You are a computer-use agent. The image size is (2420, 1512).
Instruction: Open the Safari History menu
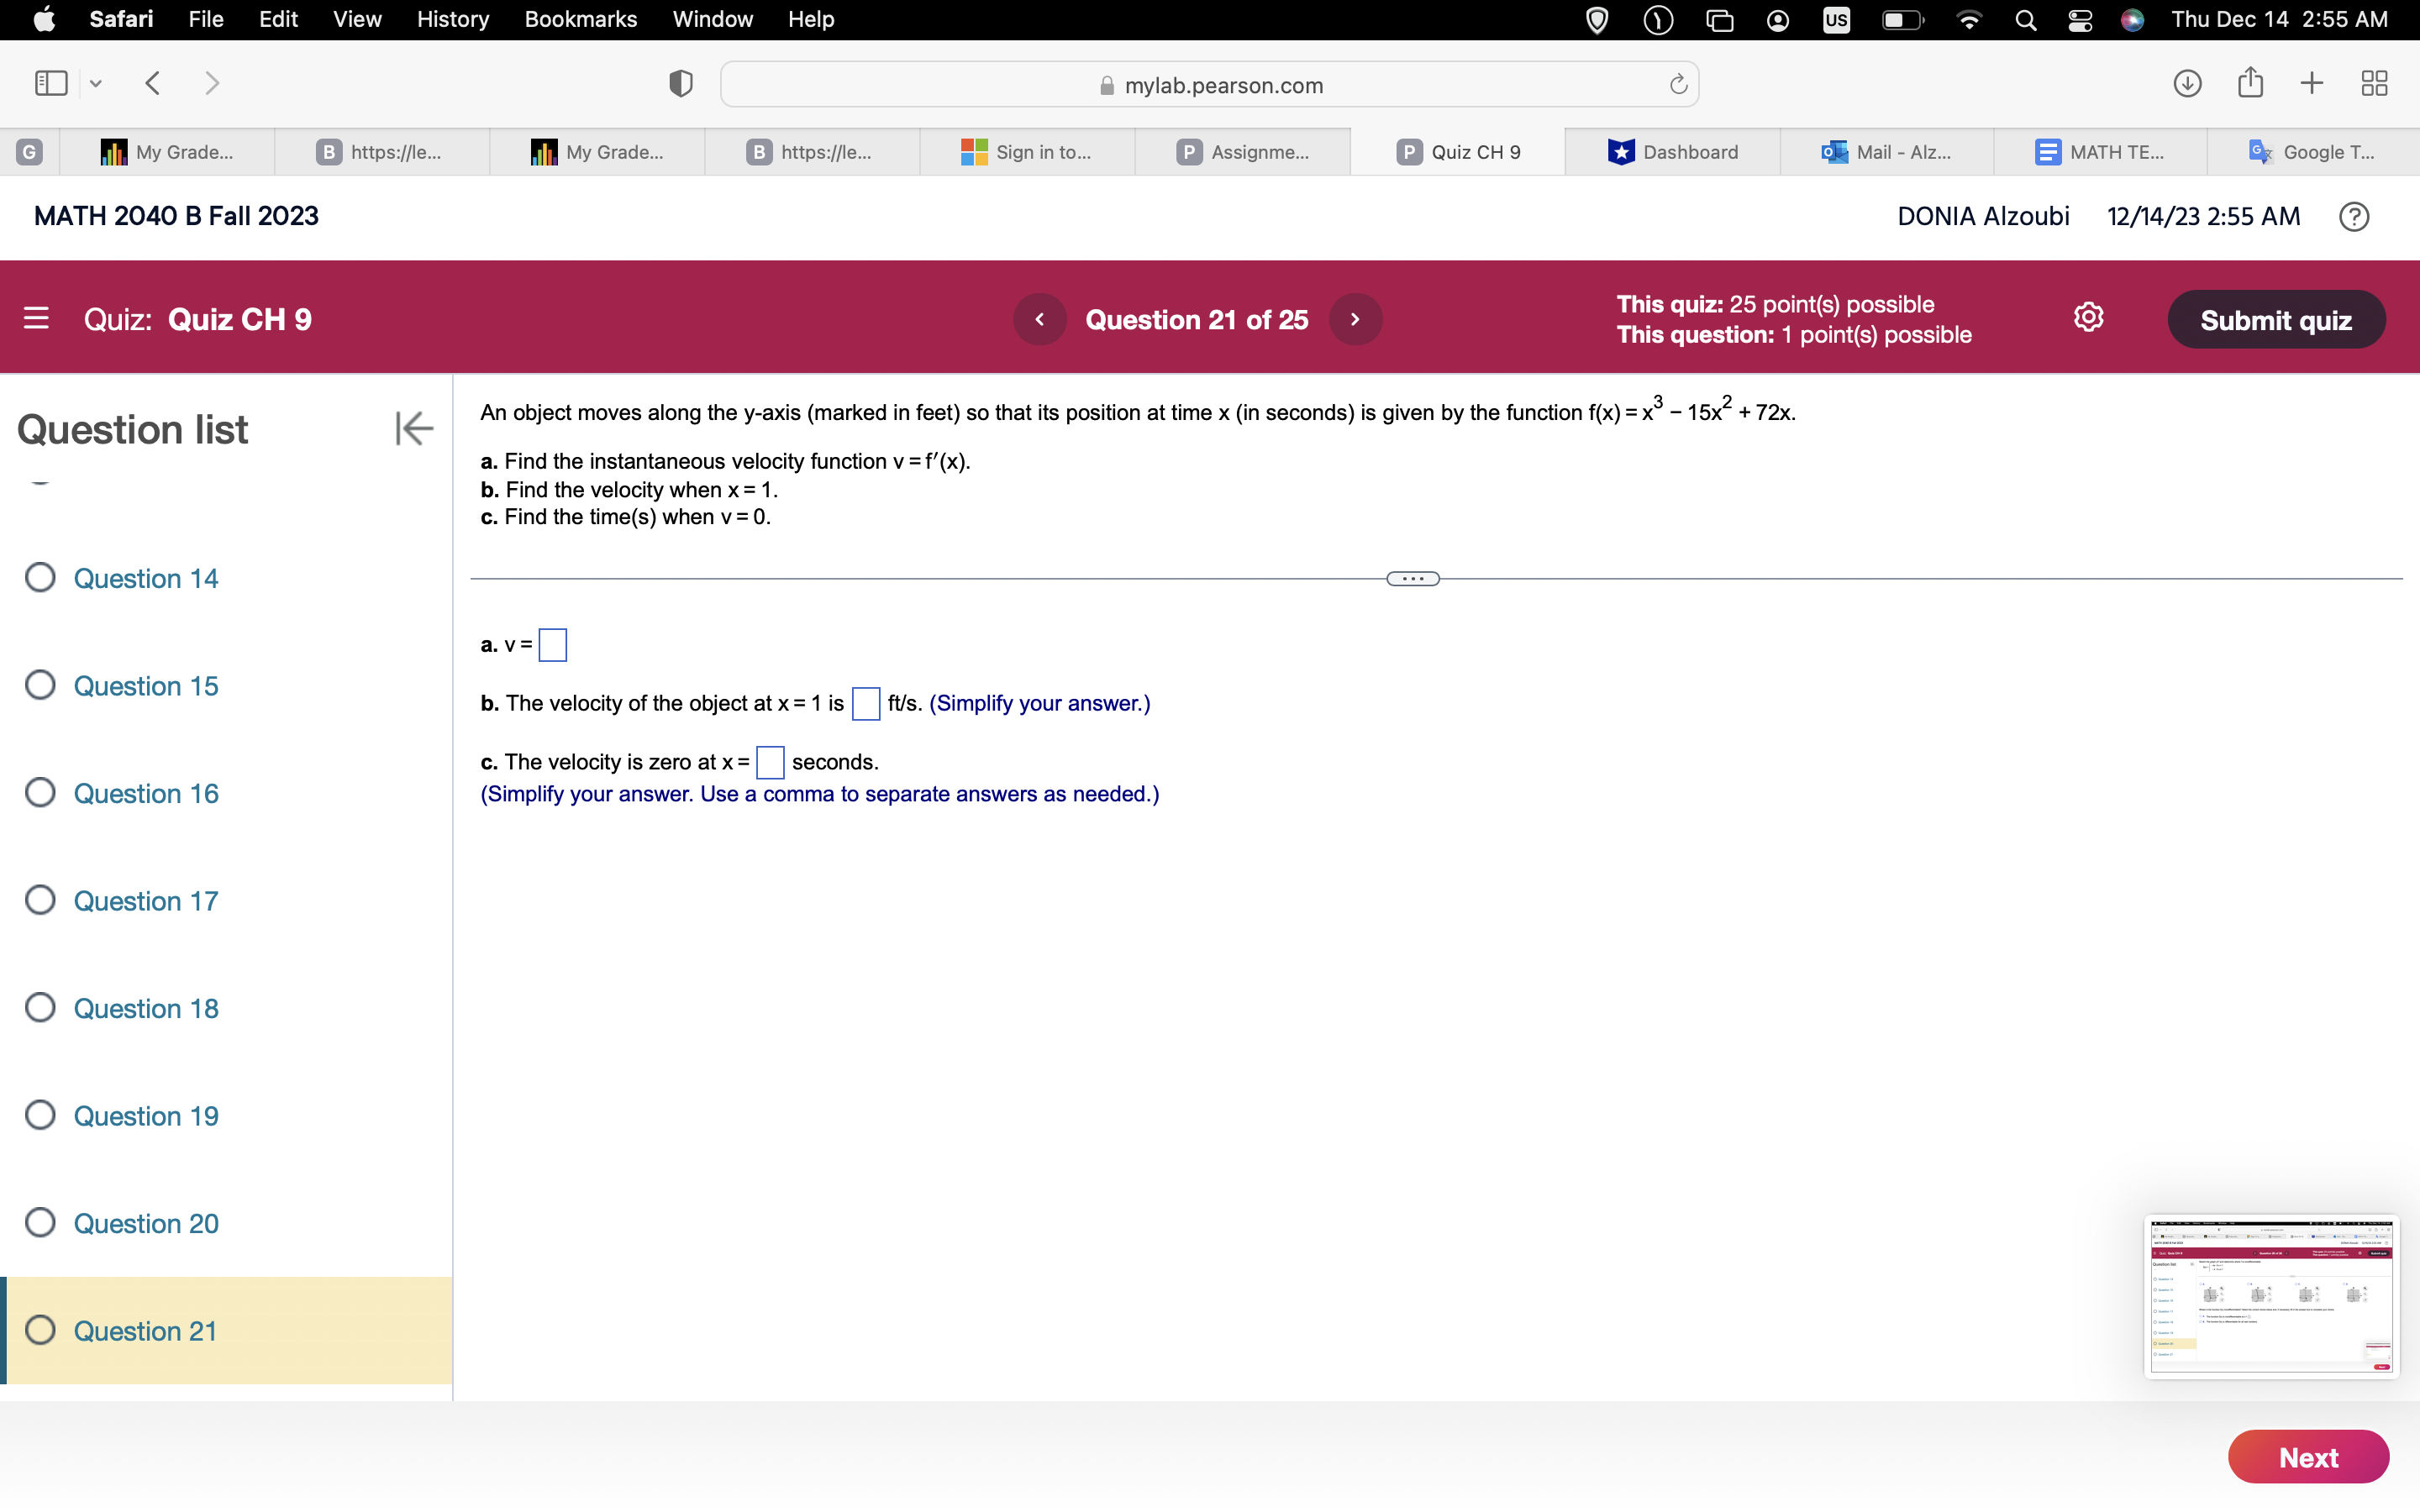[x=452, y=19]
